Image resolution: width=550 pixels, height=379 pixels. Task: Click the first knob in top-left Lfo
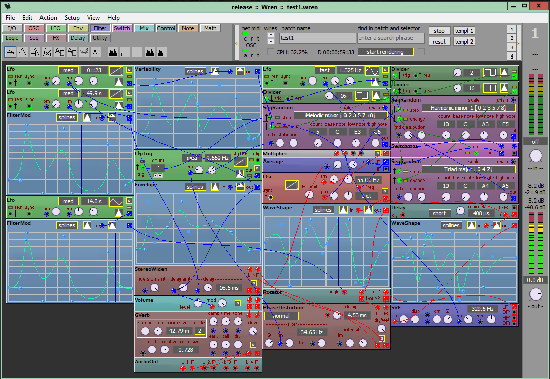point(56,81)
